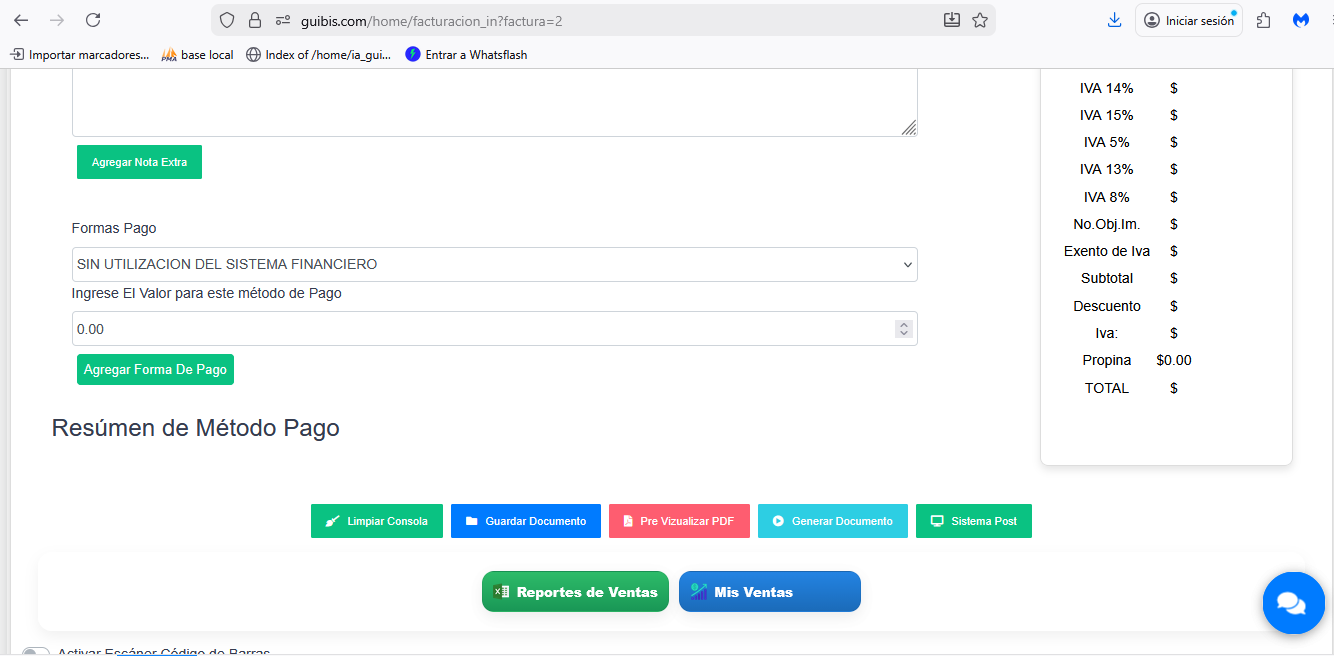Bookmark this page with the star icon
This screenshot has height=656, width=1334.
(x=980, y=20)
